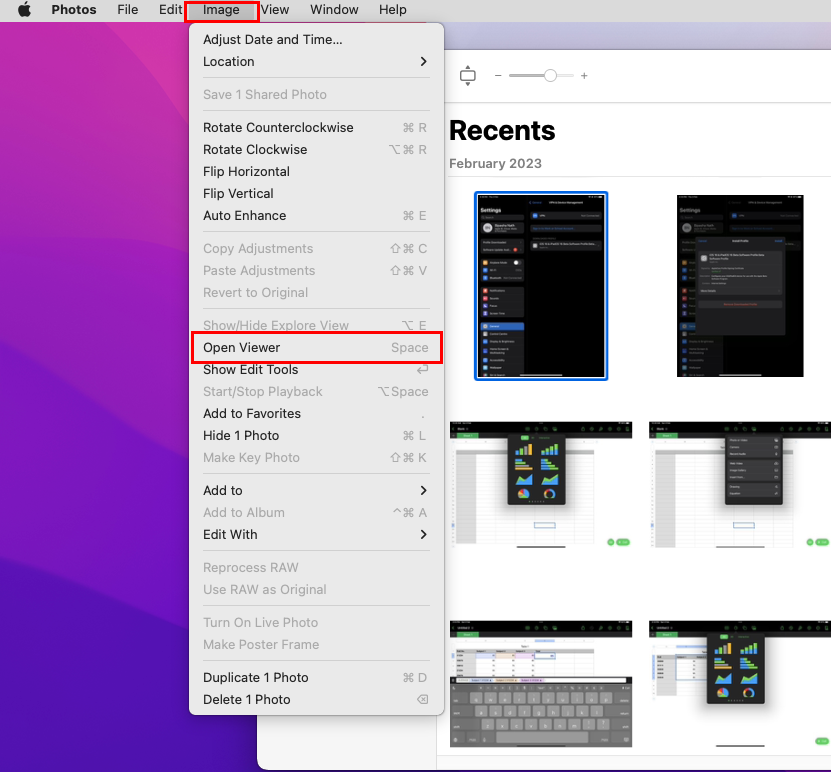The image size is (831, 772).
Task: Open the Photos app menu
Action: [x=74, y=10]
